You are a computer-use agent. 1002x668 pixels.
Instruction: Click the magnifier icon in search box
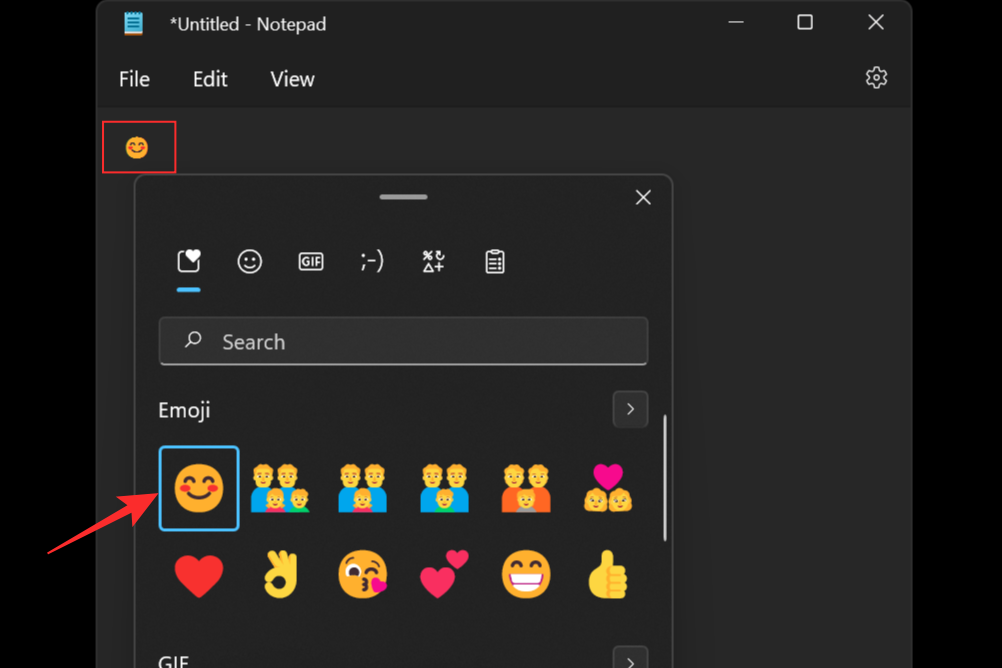pos(193,339)
